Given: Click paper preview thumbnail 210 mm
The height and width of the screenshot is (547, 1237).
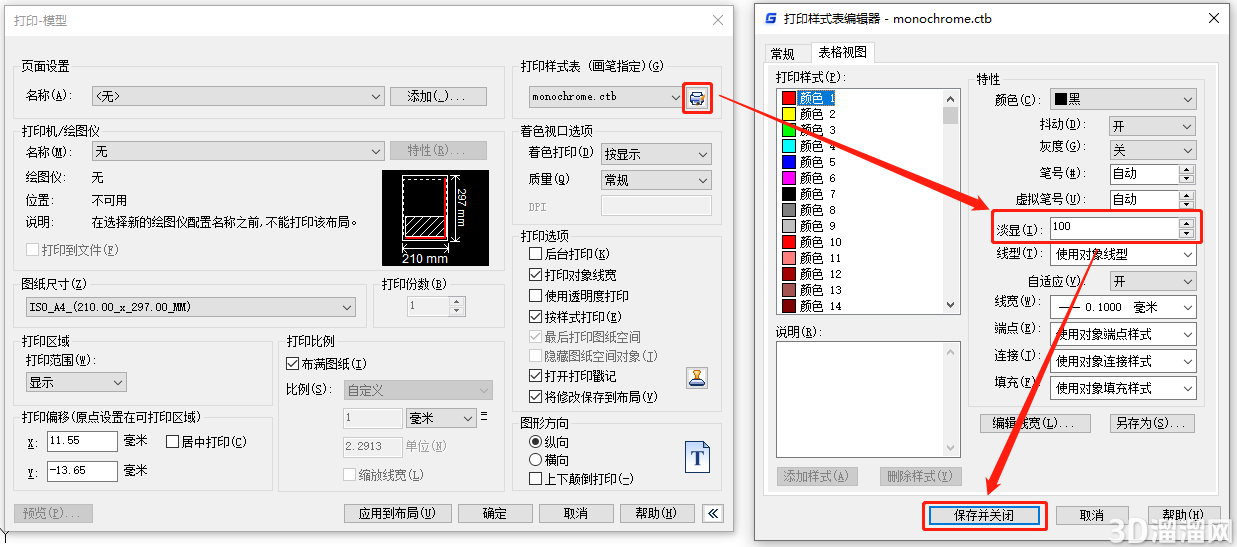Looking at the screenshot, I should pyautogui.click(x=436, y=218).
